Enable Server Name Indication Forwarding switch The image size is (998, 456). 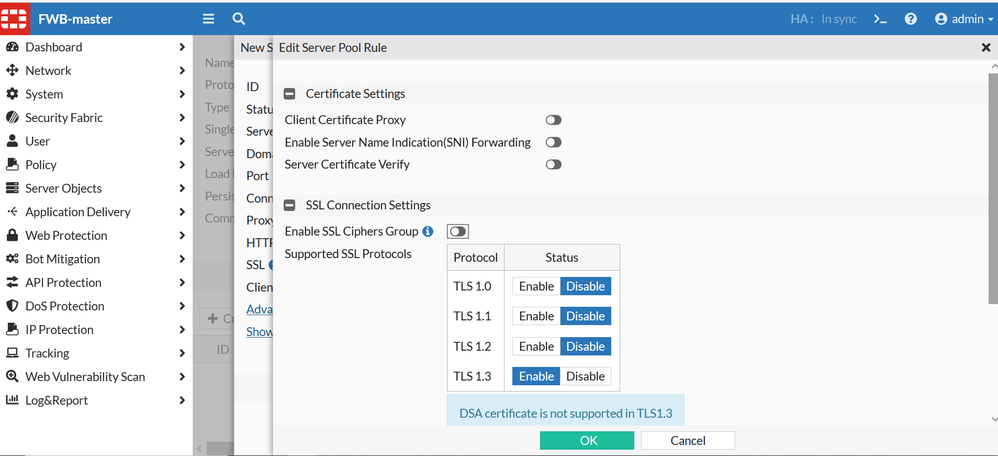553,142
